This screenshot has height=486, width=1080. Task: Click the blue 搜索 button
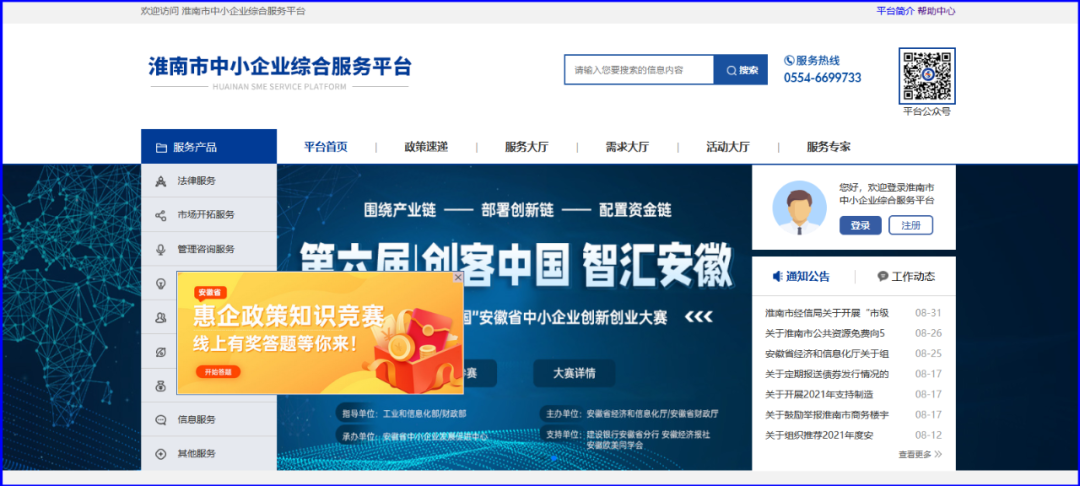tap(740, 70)
